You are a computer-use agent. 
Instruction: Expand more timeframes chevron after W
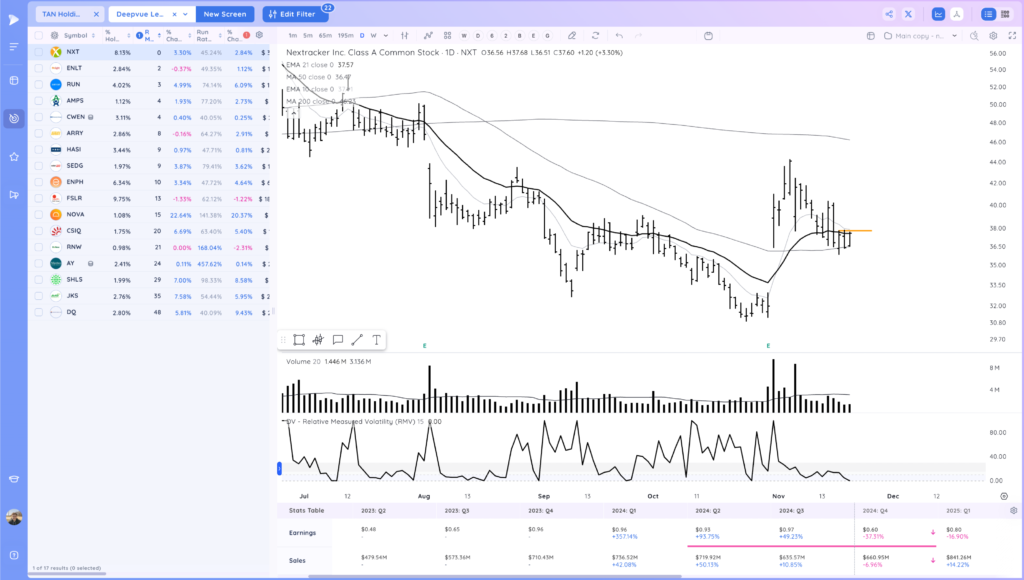click(386, 36)
